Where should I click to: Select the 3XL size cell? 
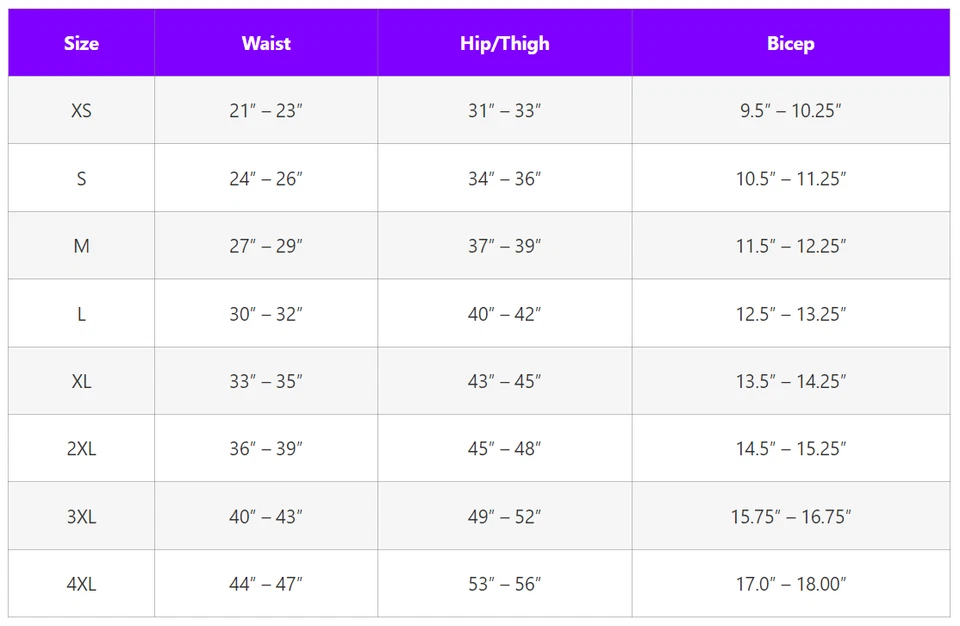pos(81,517)
